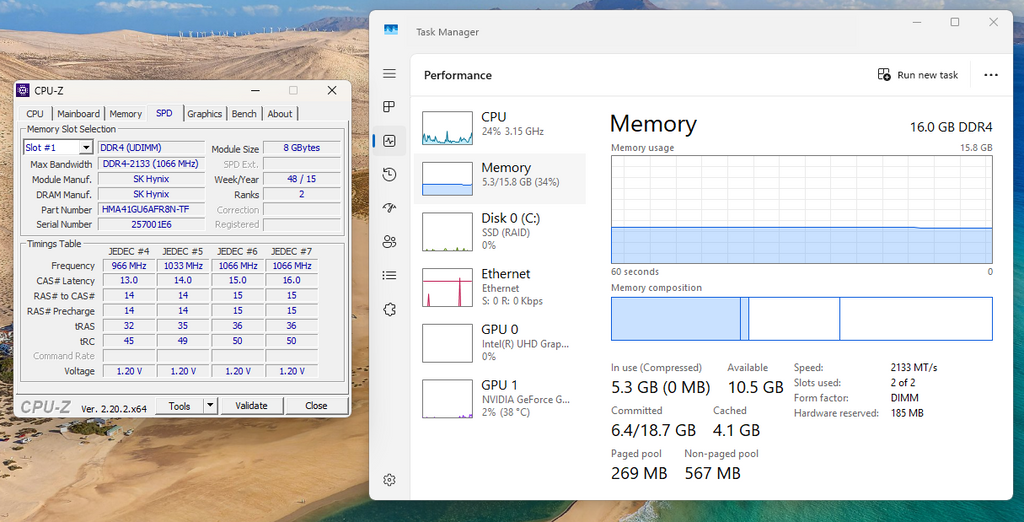The image size is (1024, 522).
Task: Click the Run new task button
Action: [x=918, y=74]
